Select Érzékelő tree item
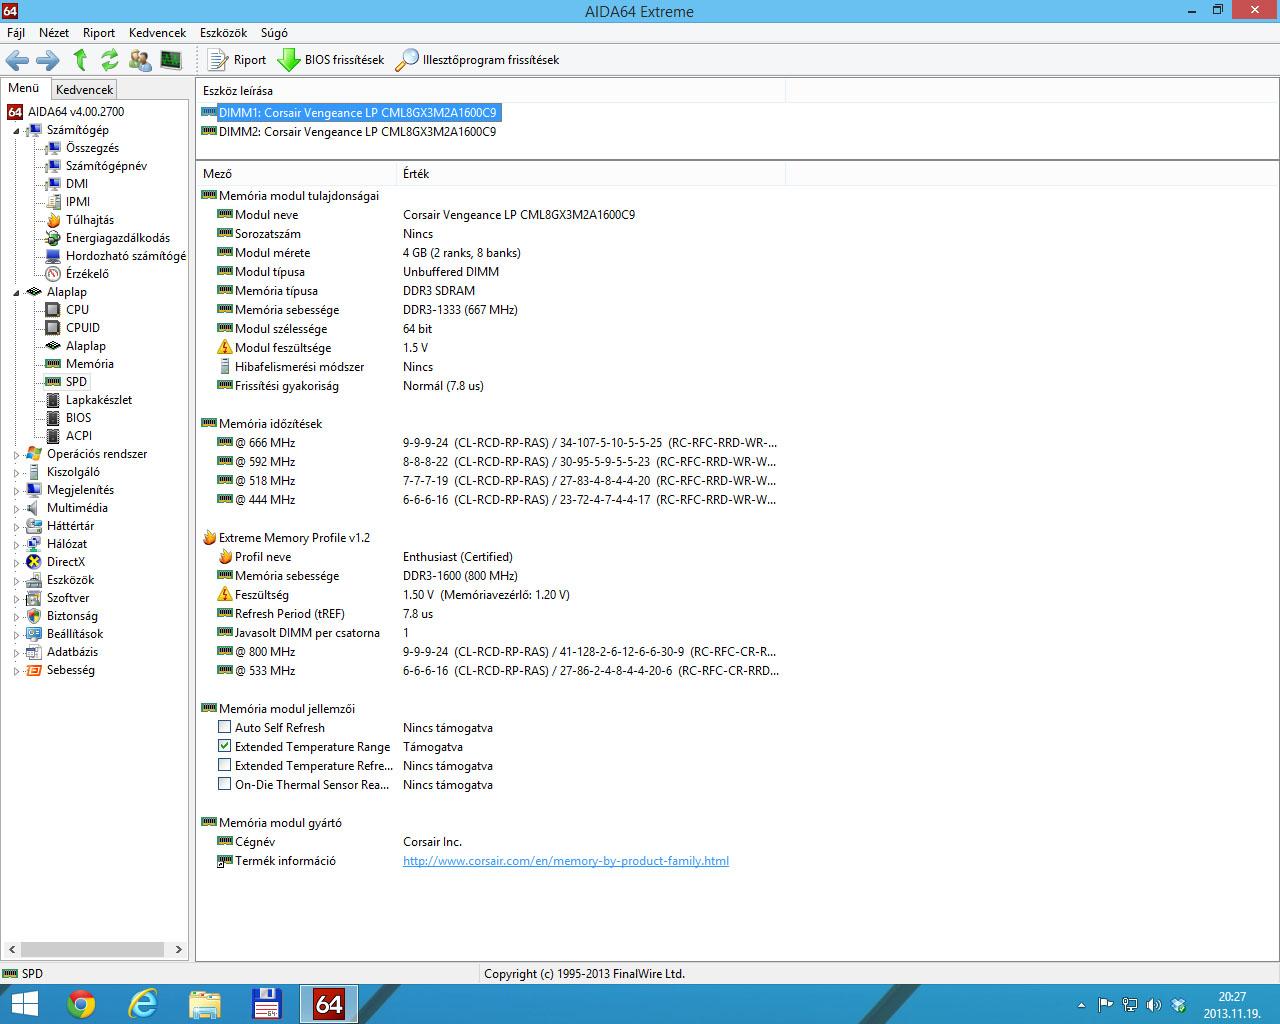 tap(87, 274)
